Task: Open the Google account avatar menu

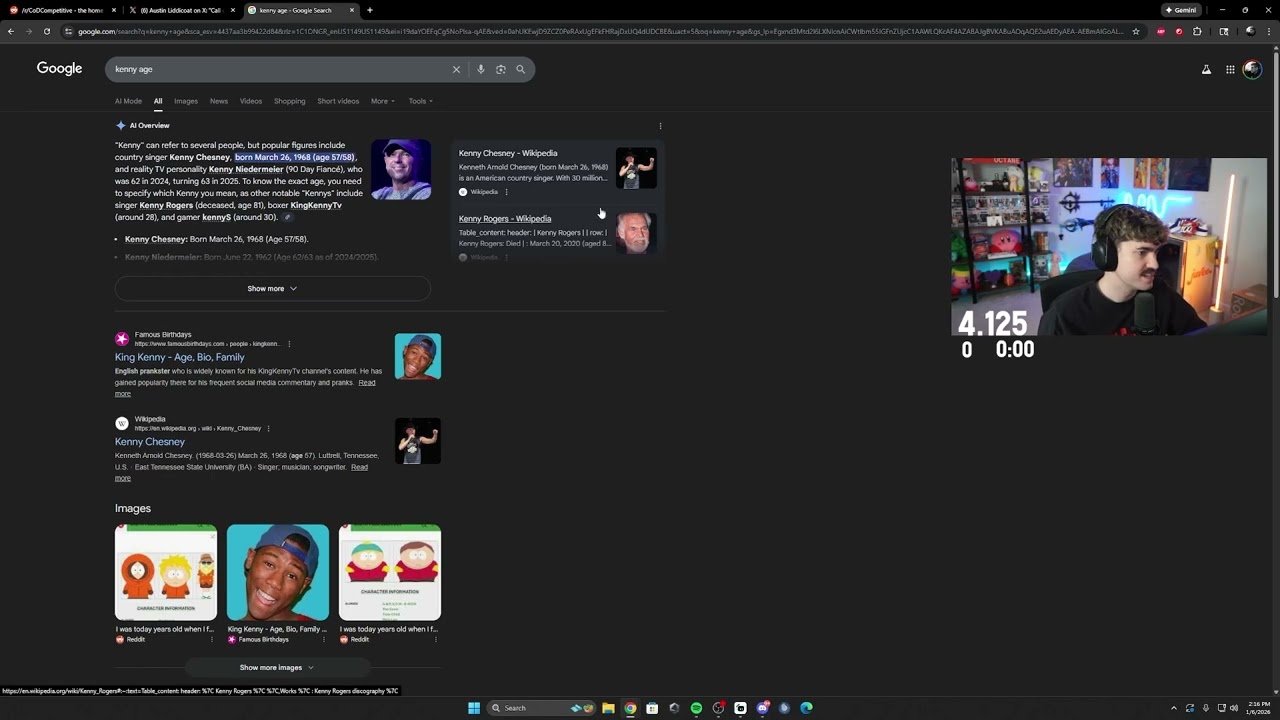Action: (1252, 69)
